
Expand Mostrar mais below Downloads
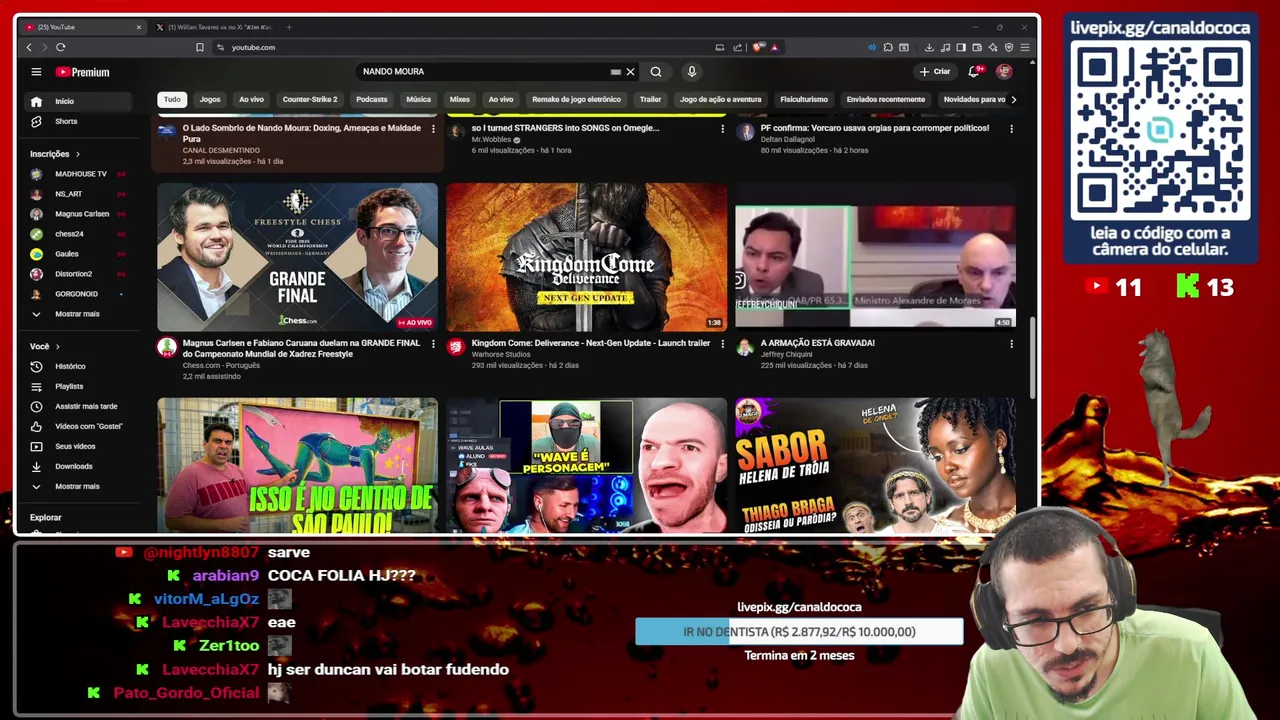(80, 486)
